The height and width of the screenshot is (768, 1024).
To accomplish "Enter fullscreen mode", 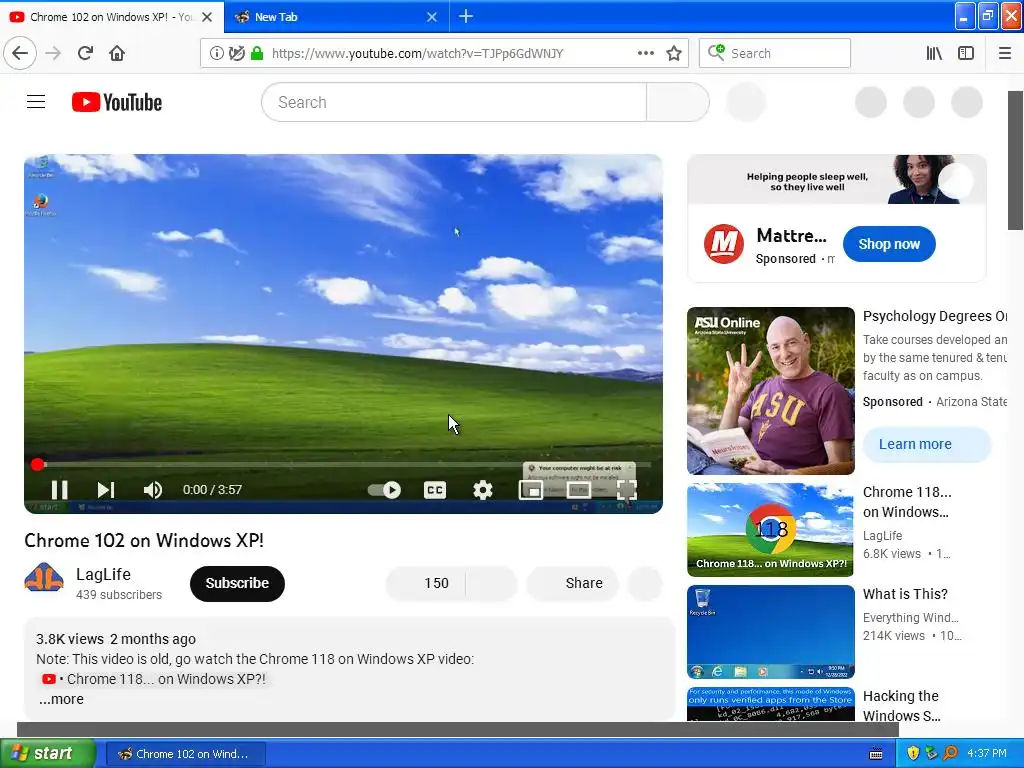I will click(626, 490).
